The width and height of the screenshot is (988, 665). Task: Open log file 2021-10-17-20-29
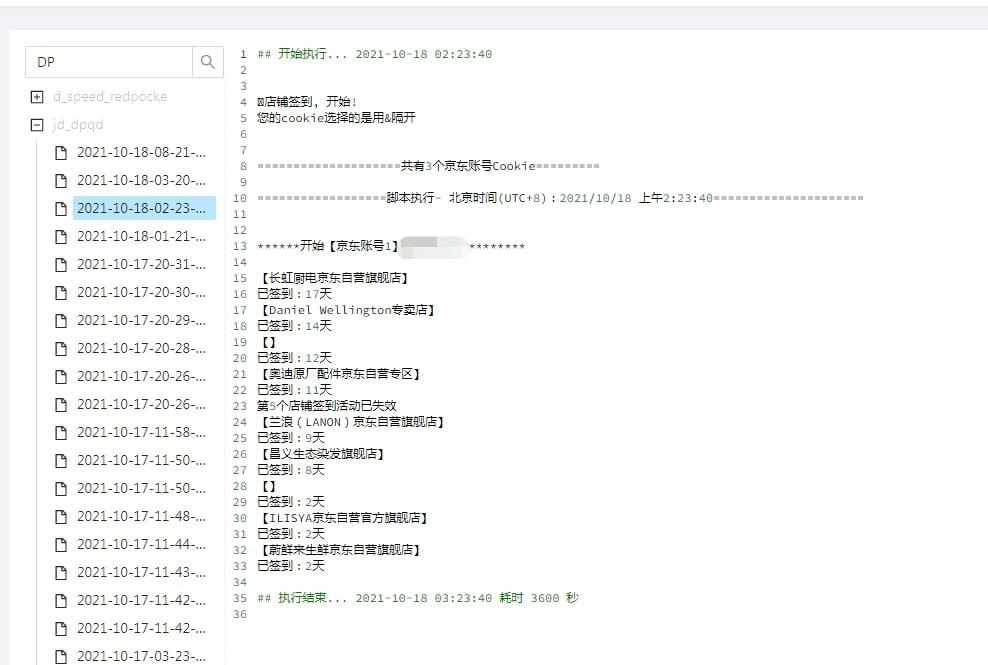coord(141,320)
